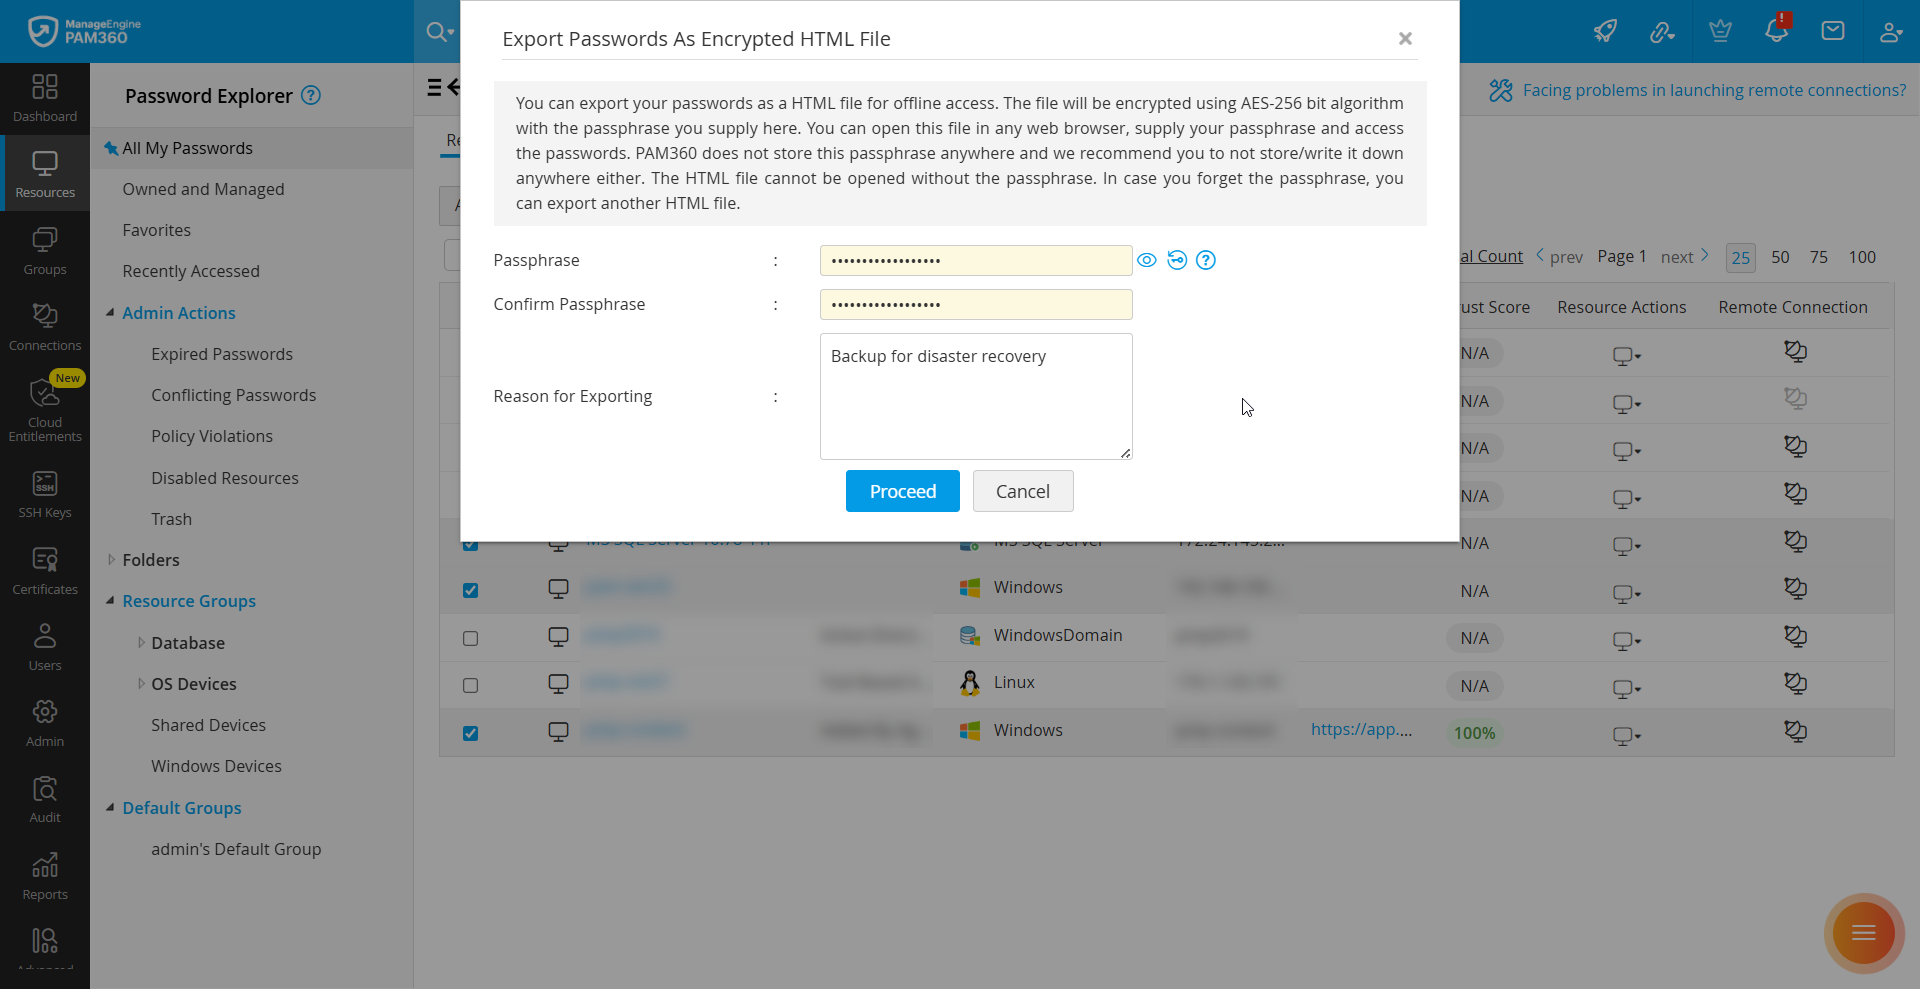Collapse the Admin Actions section
Image resolution: width=1920 pixels, height=989 pixels.
pyautogui.click(x=112, y=312)
